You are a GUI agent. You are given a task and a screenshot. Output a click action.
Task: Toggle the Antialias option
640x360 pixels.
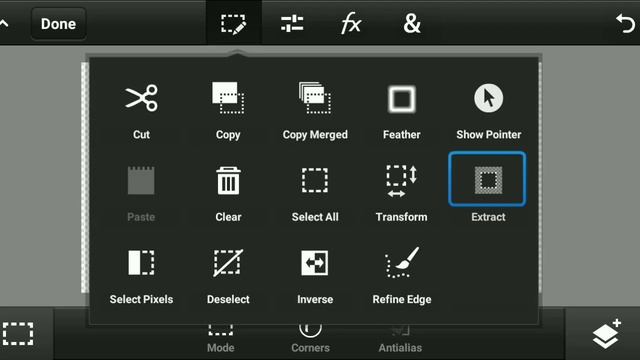click(x=400, y=339)
